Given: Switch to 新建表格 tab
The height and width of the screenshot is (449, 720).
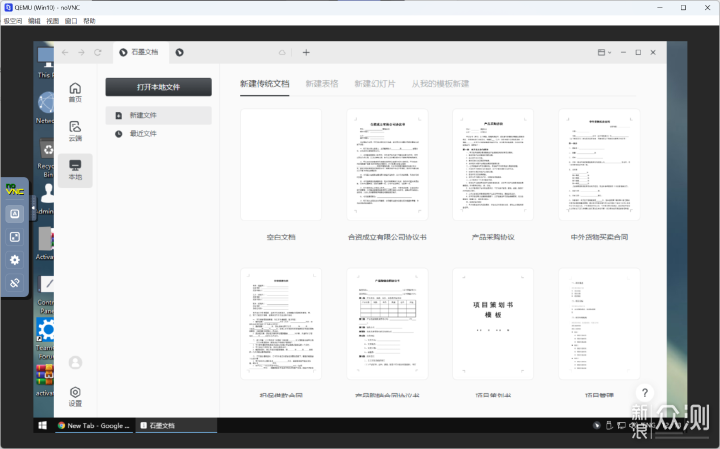Looking at the screenshot, I should tap(321, 84).
